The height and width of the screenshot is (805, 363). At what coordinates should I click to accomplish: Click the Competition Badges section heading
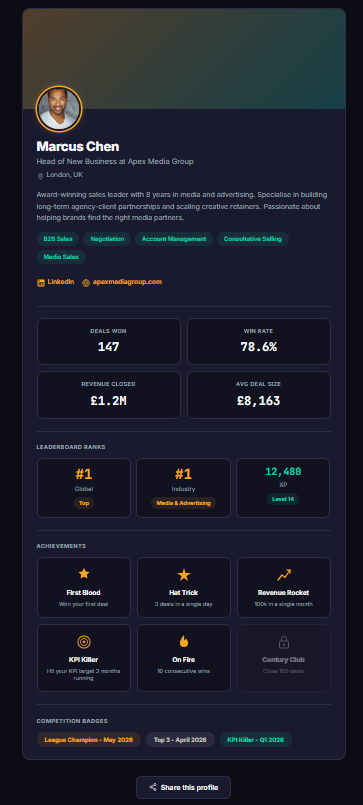click(72, 721)
